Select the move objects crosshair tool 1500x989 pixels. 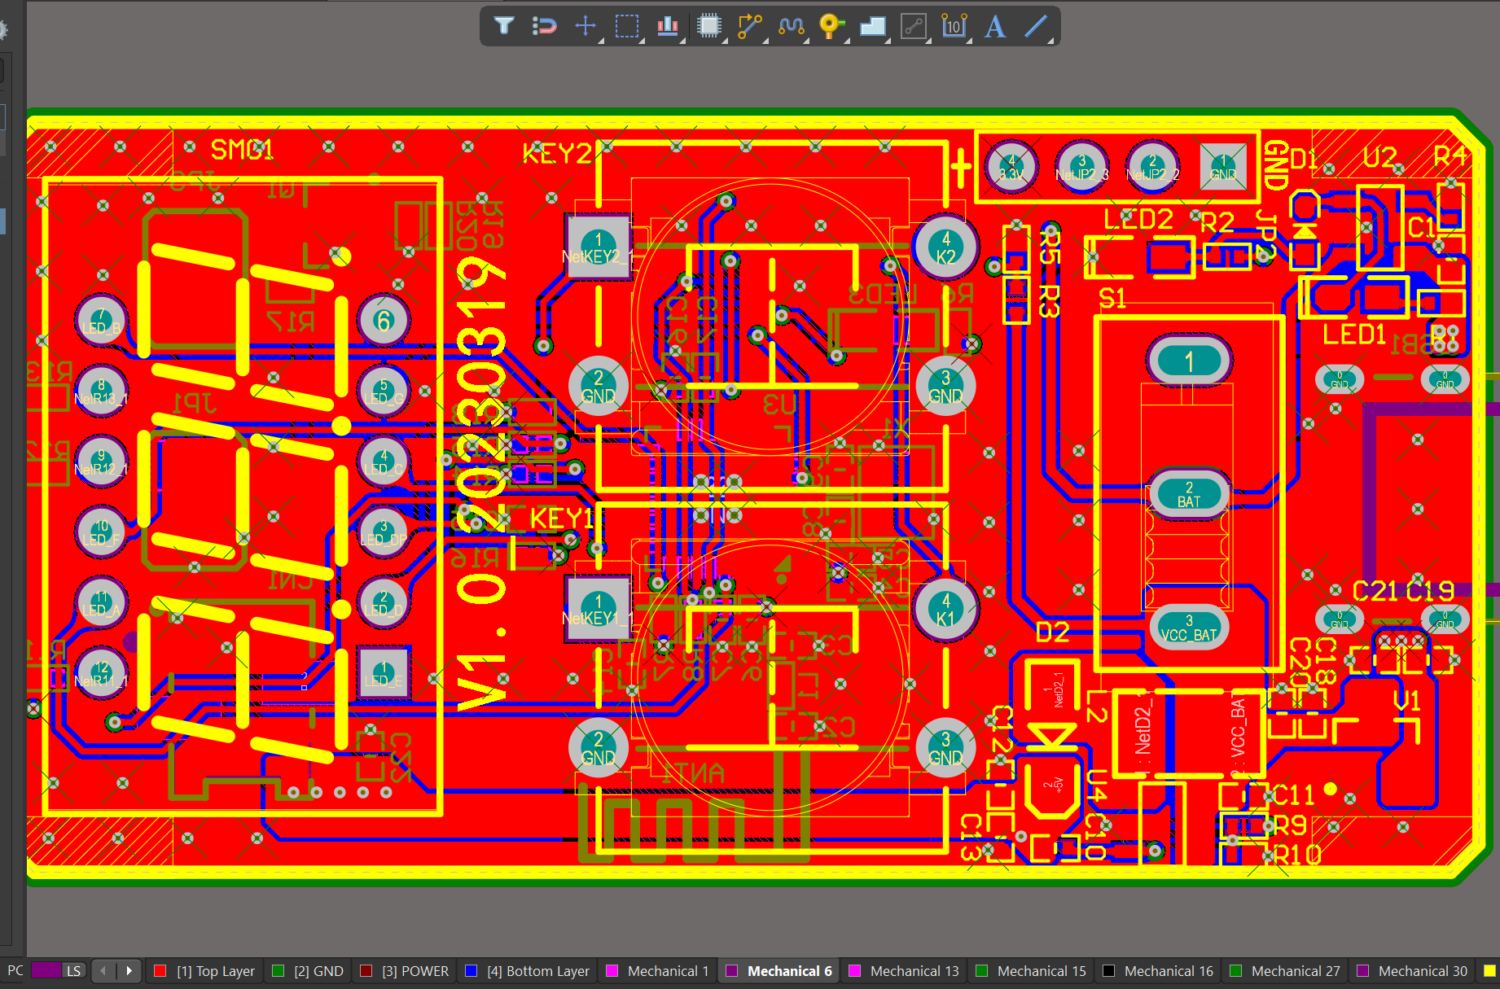(585, 27)
